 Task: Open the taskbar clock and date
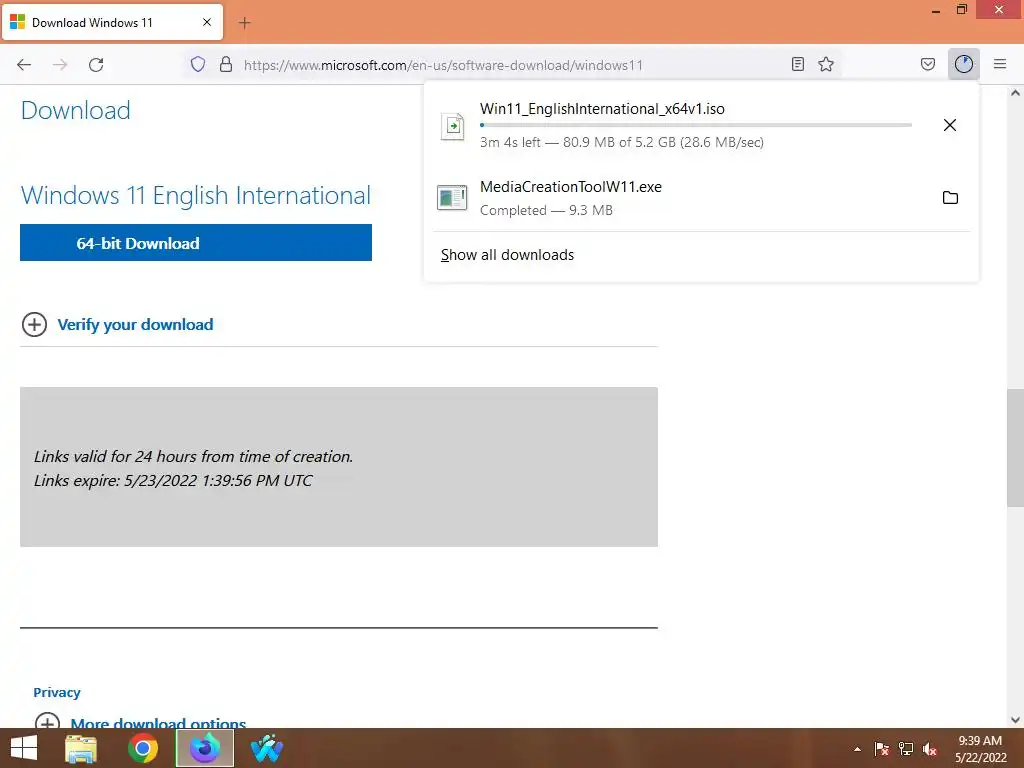pos(980,749)
